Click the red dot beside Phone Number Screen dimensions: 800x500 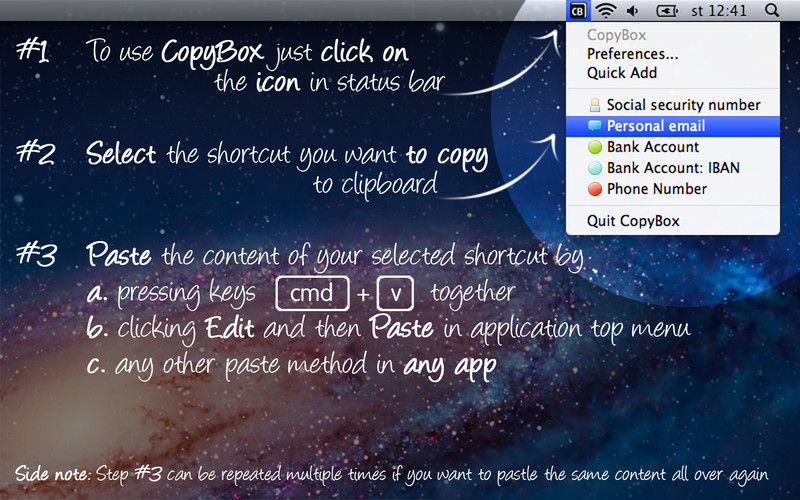click(x=595, y=189)
